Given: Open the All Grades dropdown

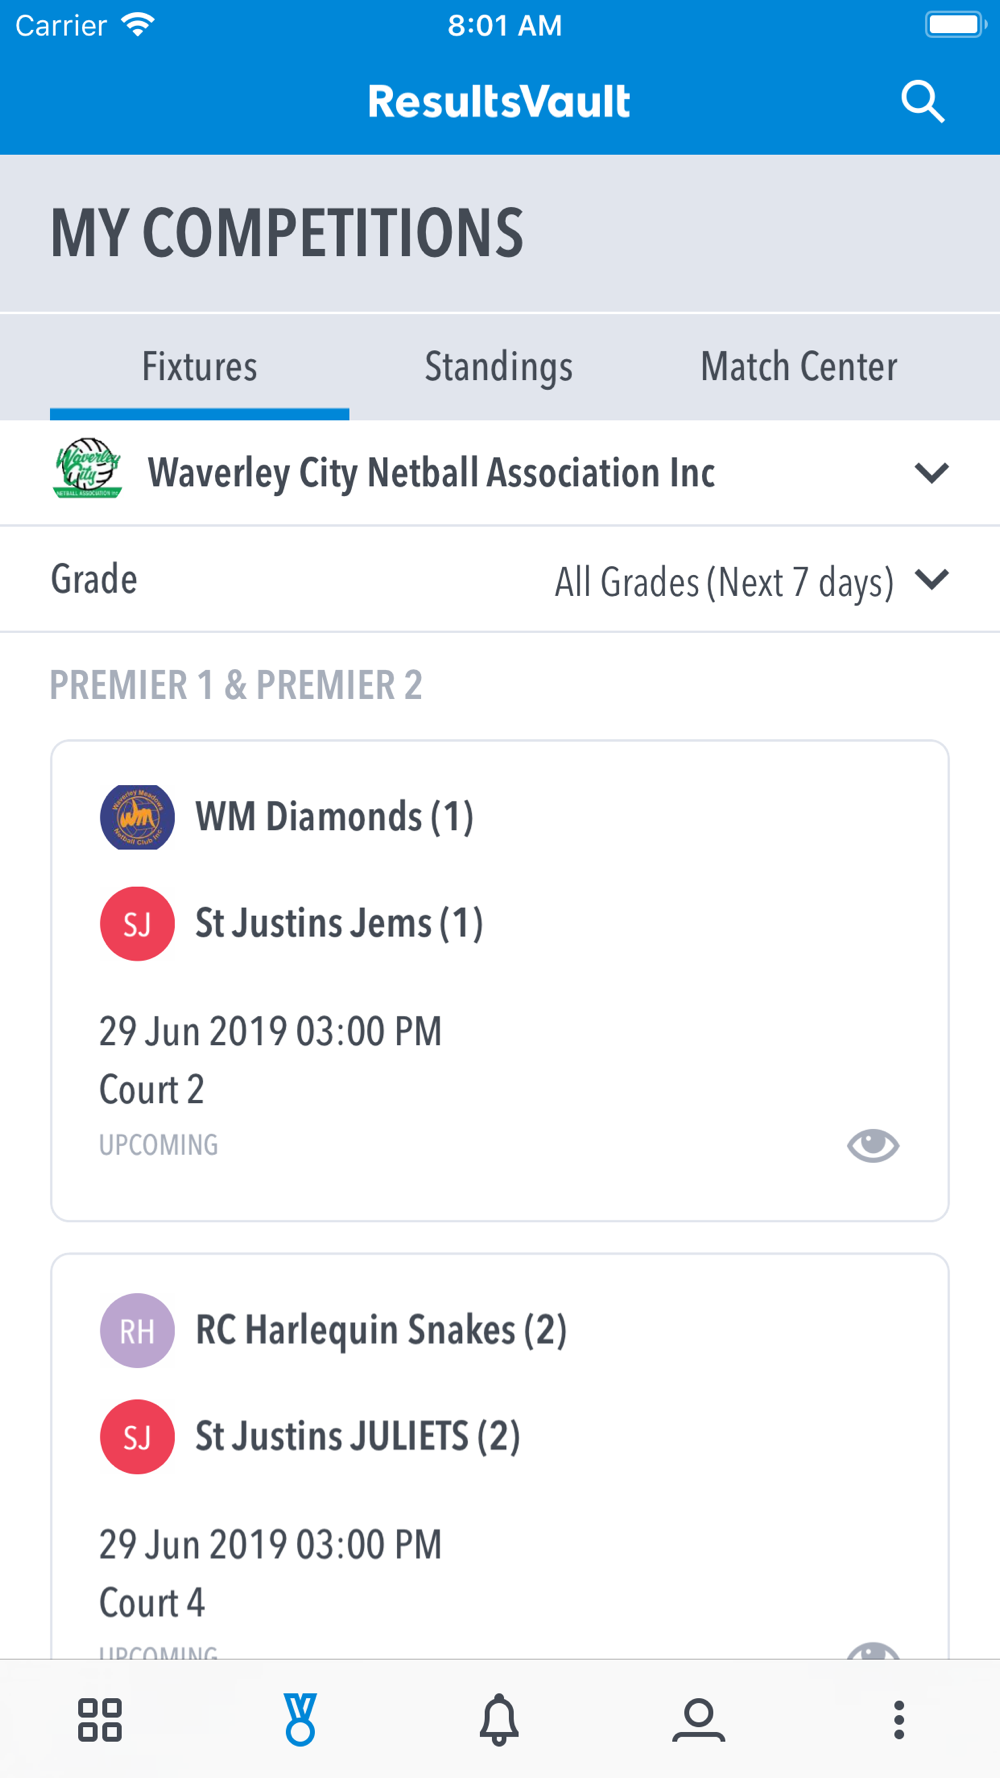Looking at the screenshot, I should coord(724,581).
